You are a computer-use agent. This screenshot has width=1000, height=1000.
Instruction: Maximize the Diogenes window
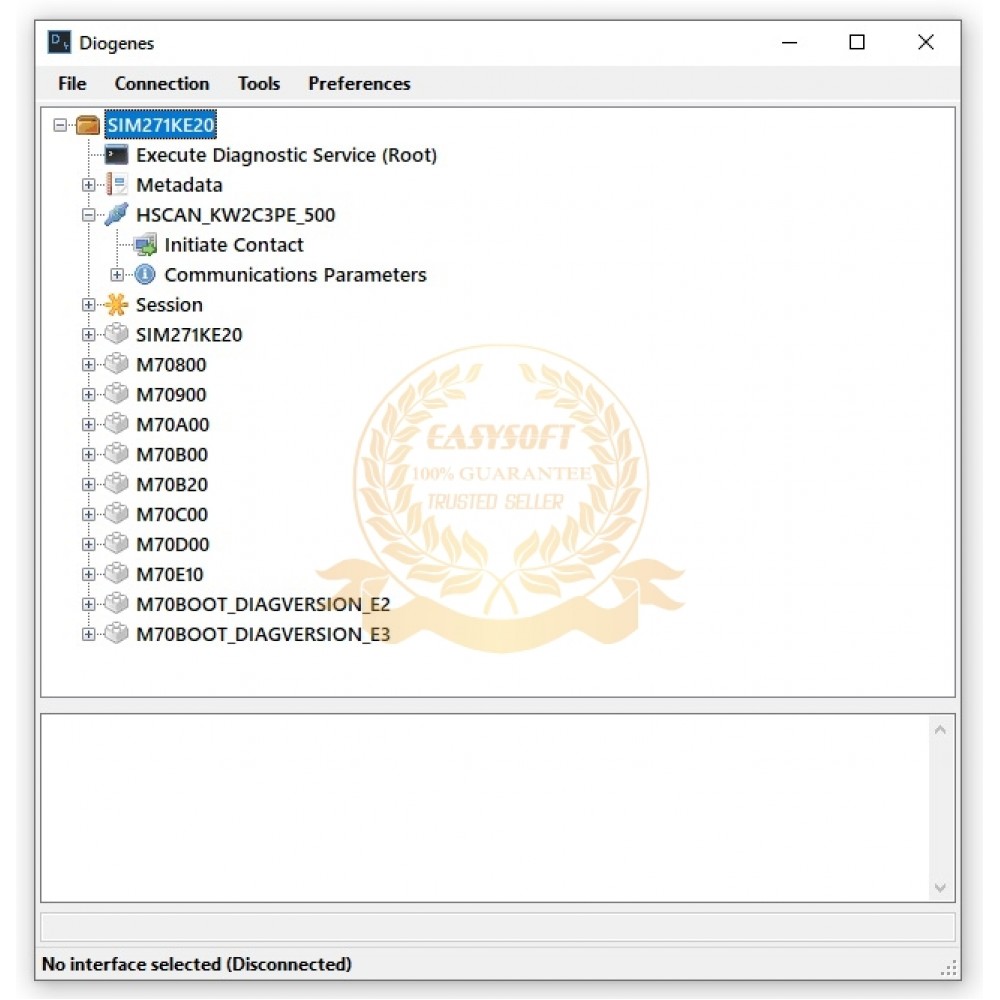857,43
